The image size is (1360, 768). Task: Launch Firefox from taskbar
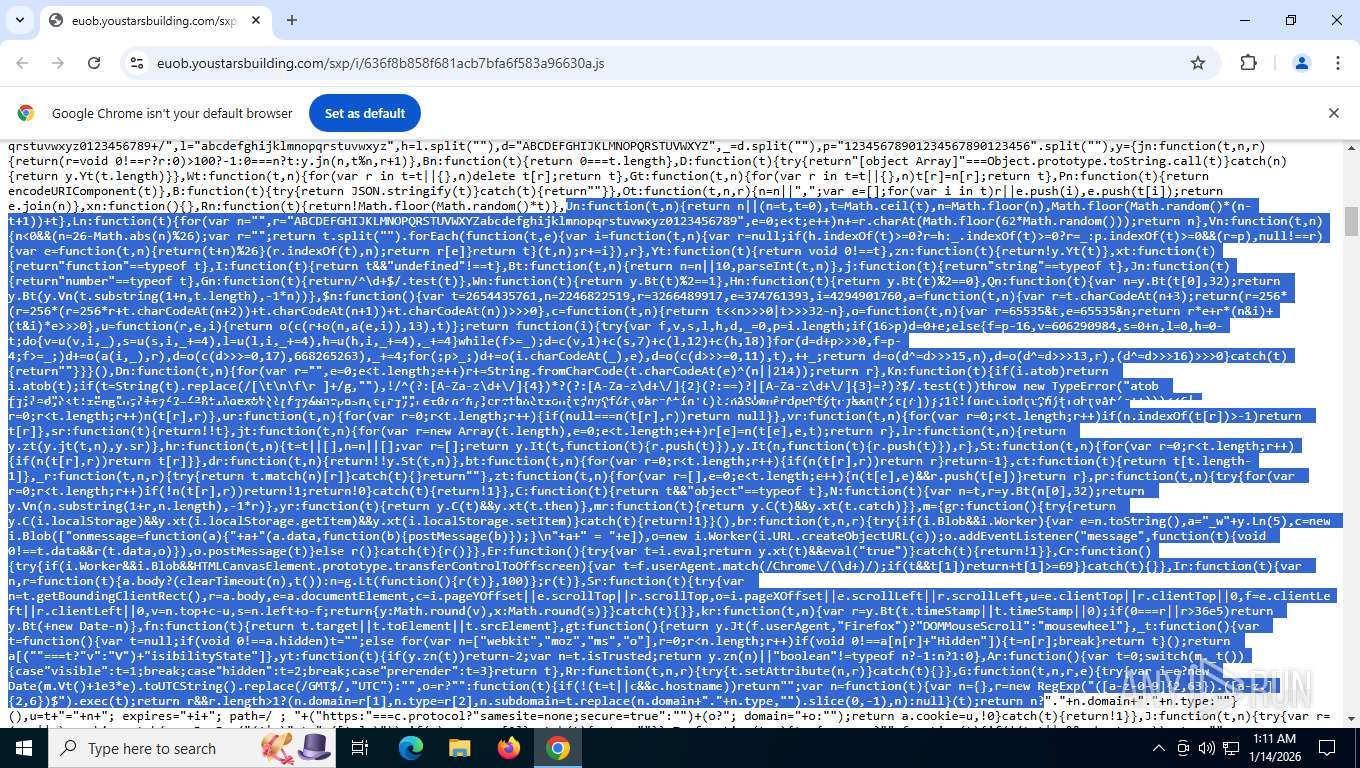(x=509, y=748)
